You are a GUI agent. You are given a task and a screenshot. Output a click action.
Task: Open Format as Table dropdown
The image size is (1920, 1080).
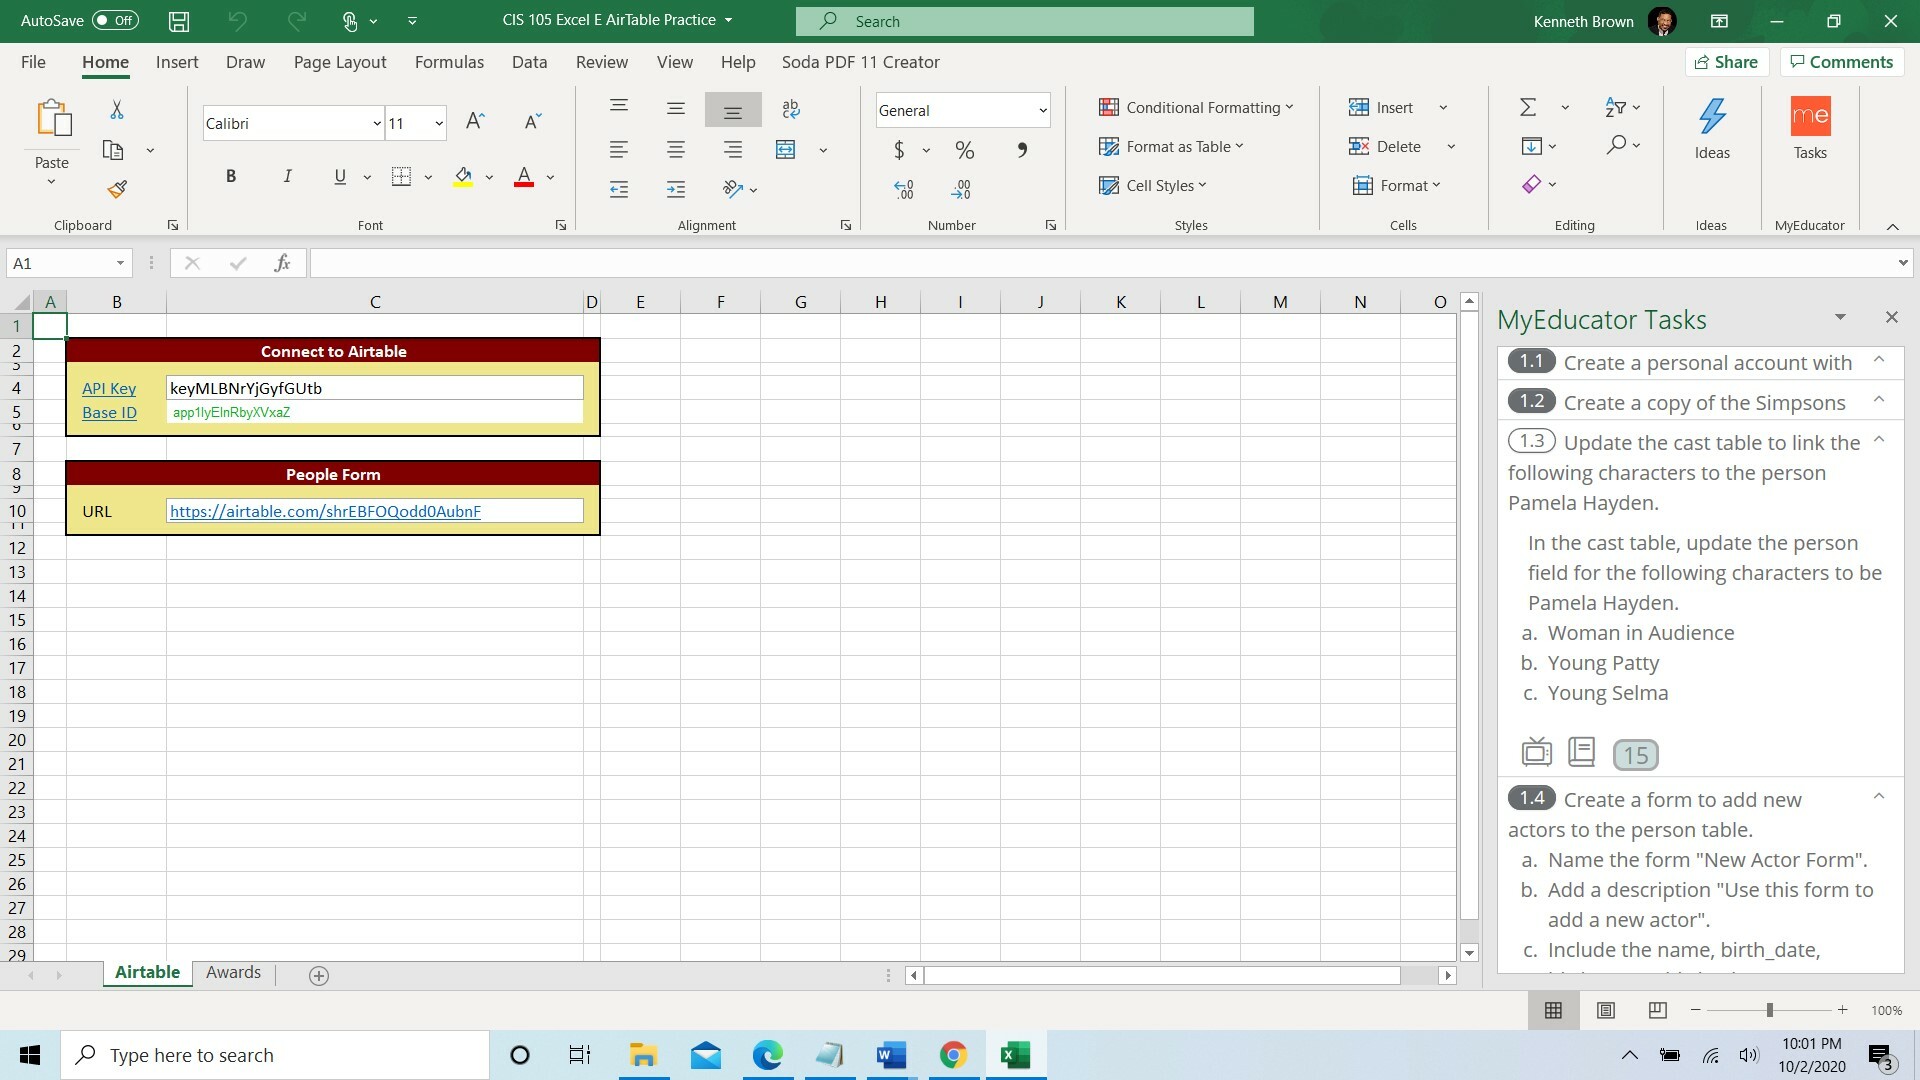pyautogui.click(x=1171, y=147)
